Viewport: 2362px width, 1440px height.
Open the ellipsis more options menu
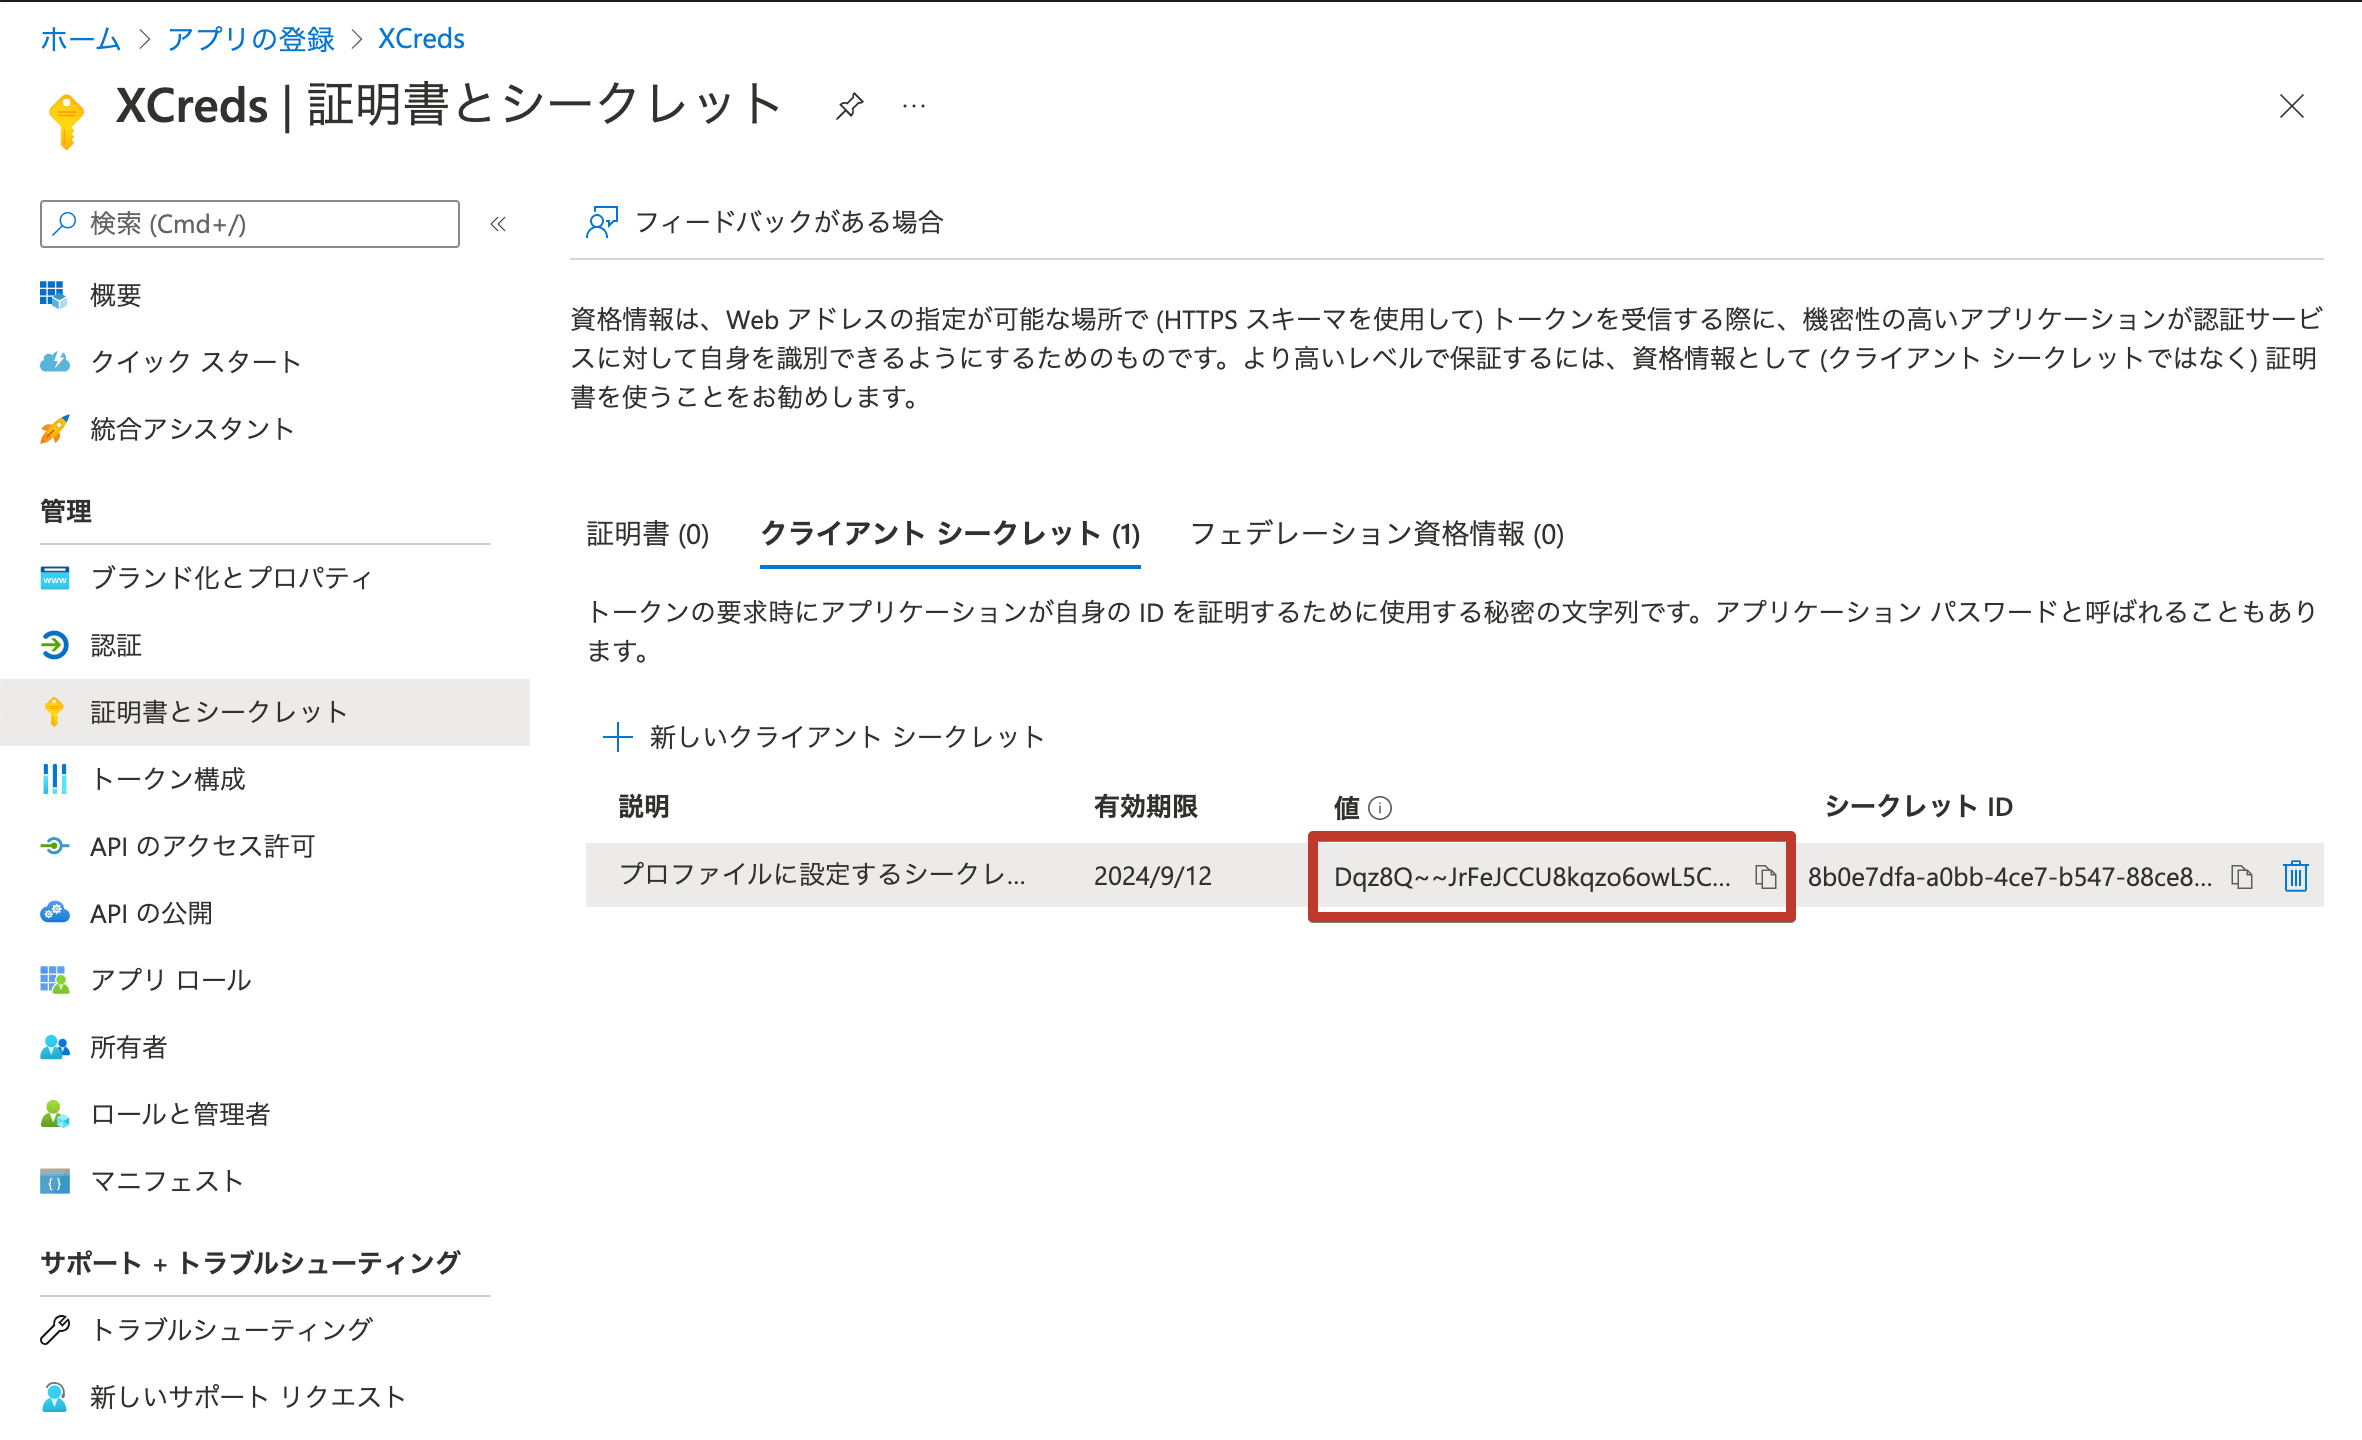pyautogui.click(x=913, y=106)
